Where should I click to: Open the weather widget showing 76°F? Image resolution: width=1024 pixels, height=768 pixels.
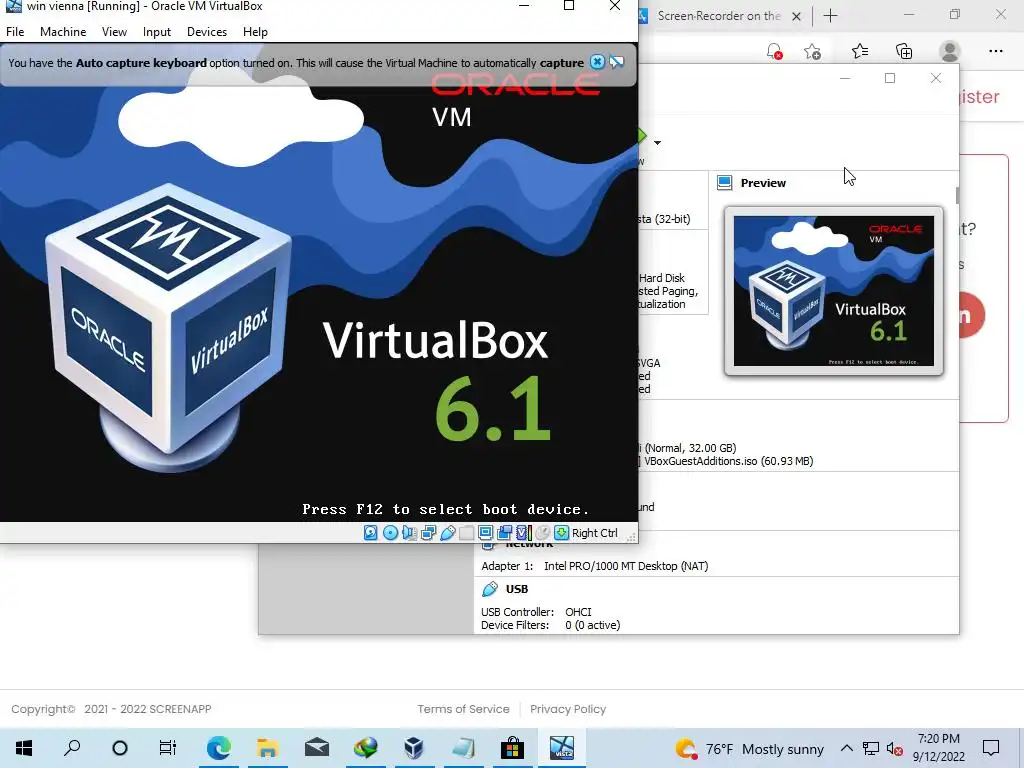pos(750,748)
